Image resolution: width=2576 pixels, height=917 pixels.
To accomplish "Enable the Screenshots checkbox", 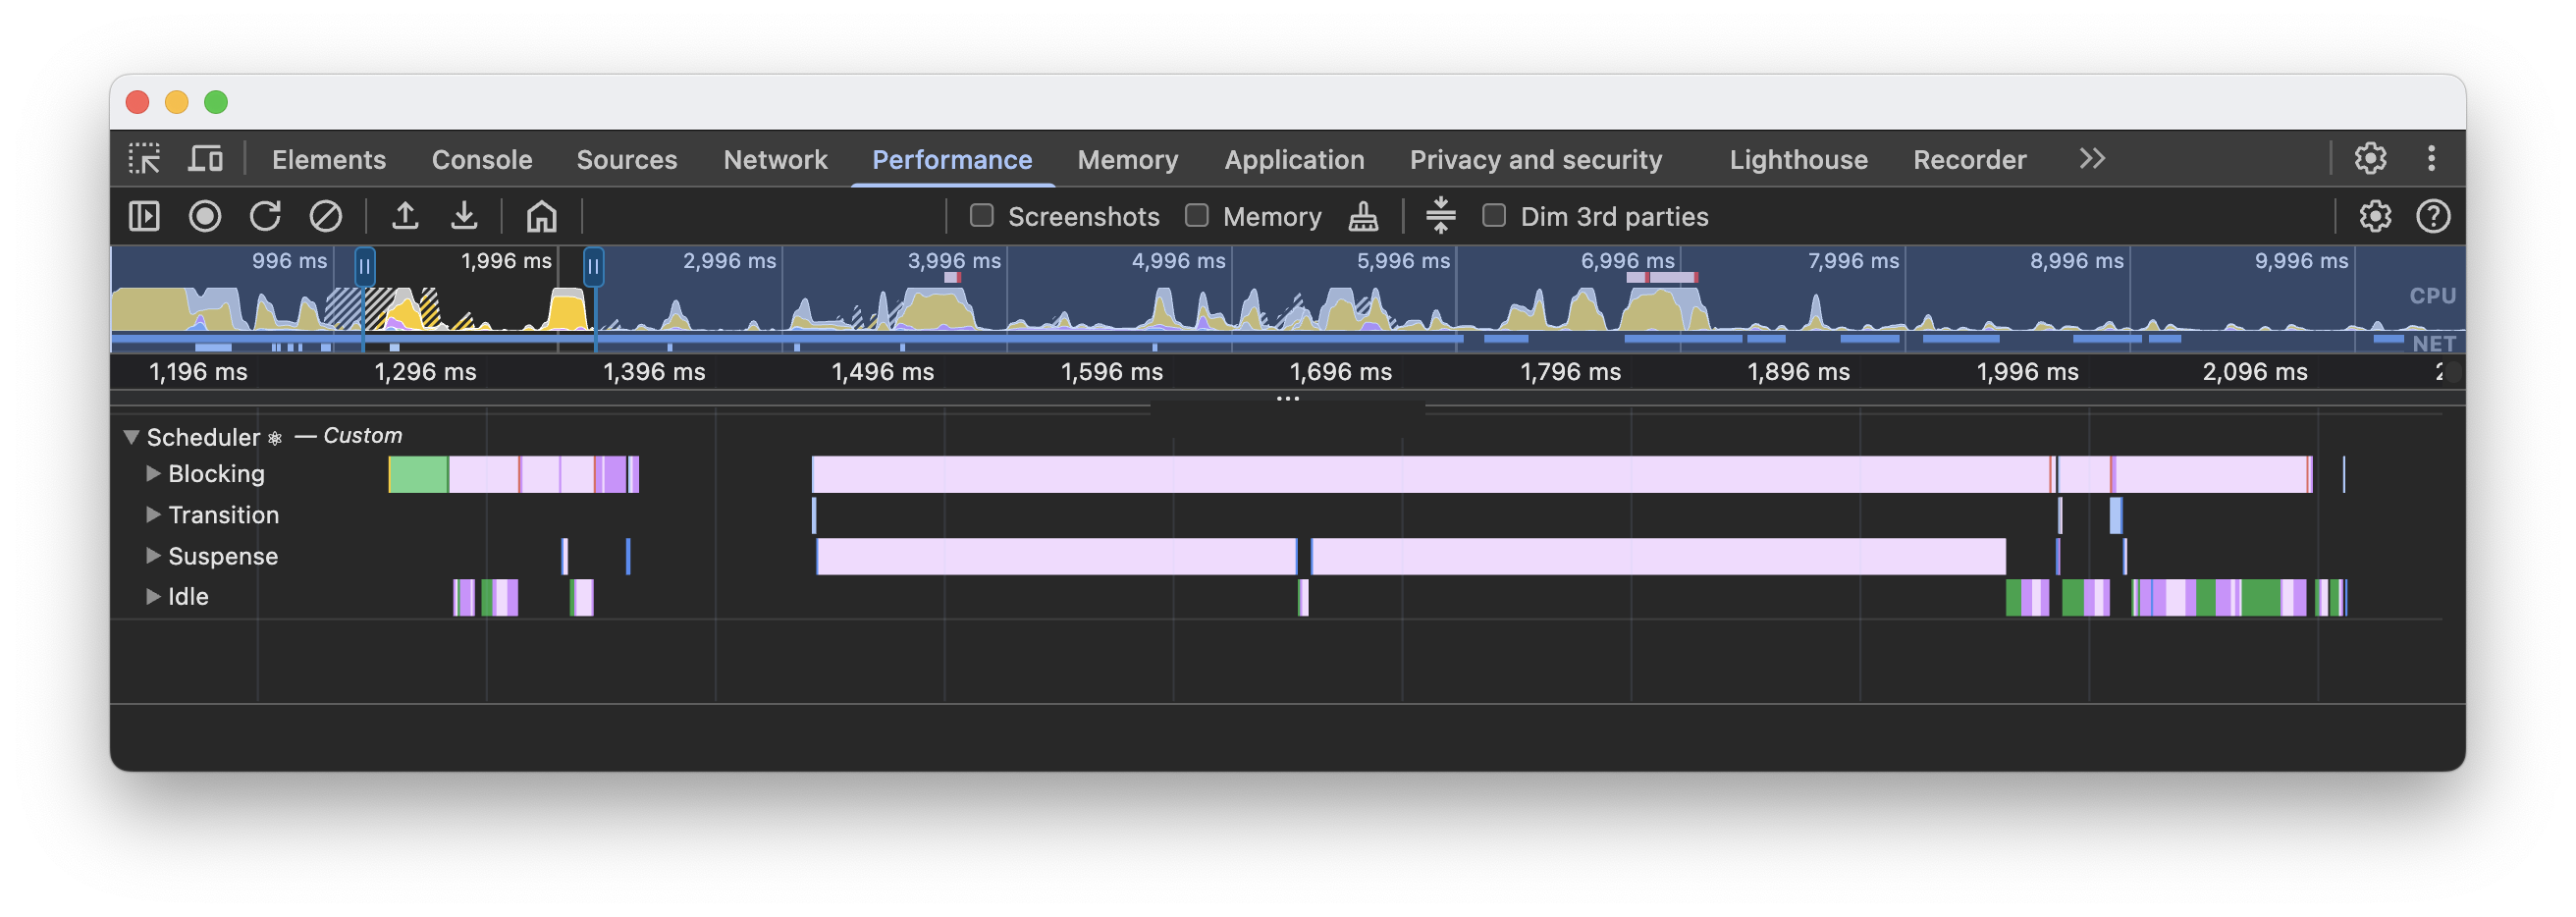I will (x=982, y=216).
